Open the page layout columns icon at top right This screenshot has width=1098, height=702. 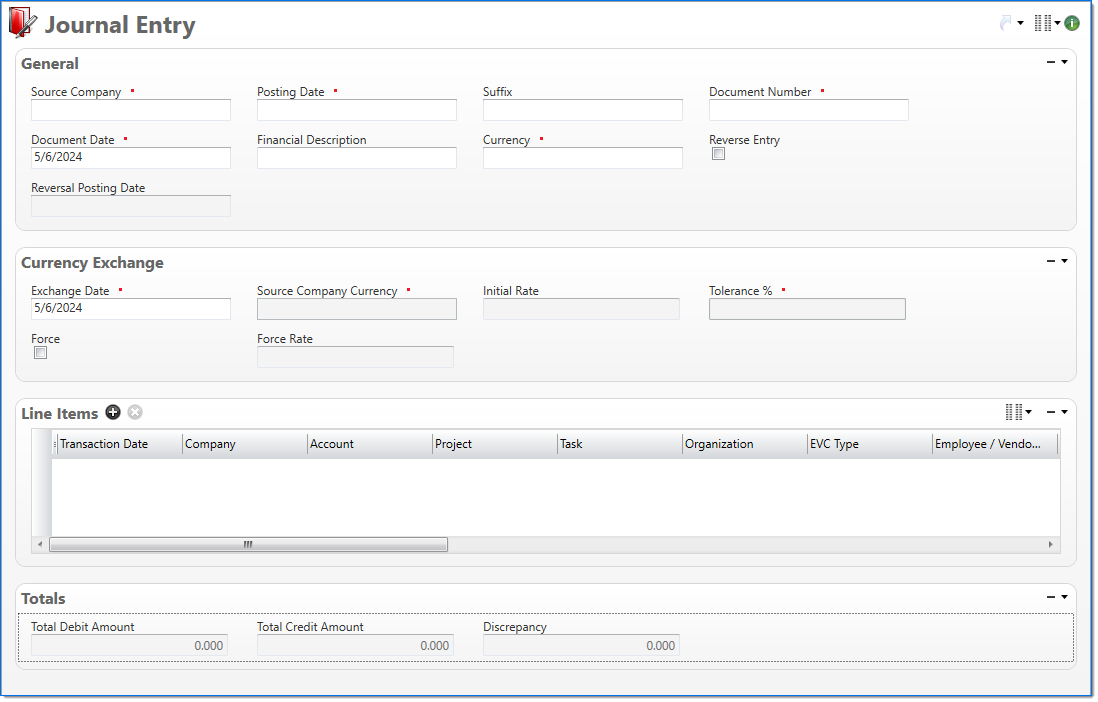click(x=1043, y=23)
